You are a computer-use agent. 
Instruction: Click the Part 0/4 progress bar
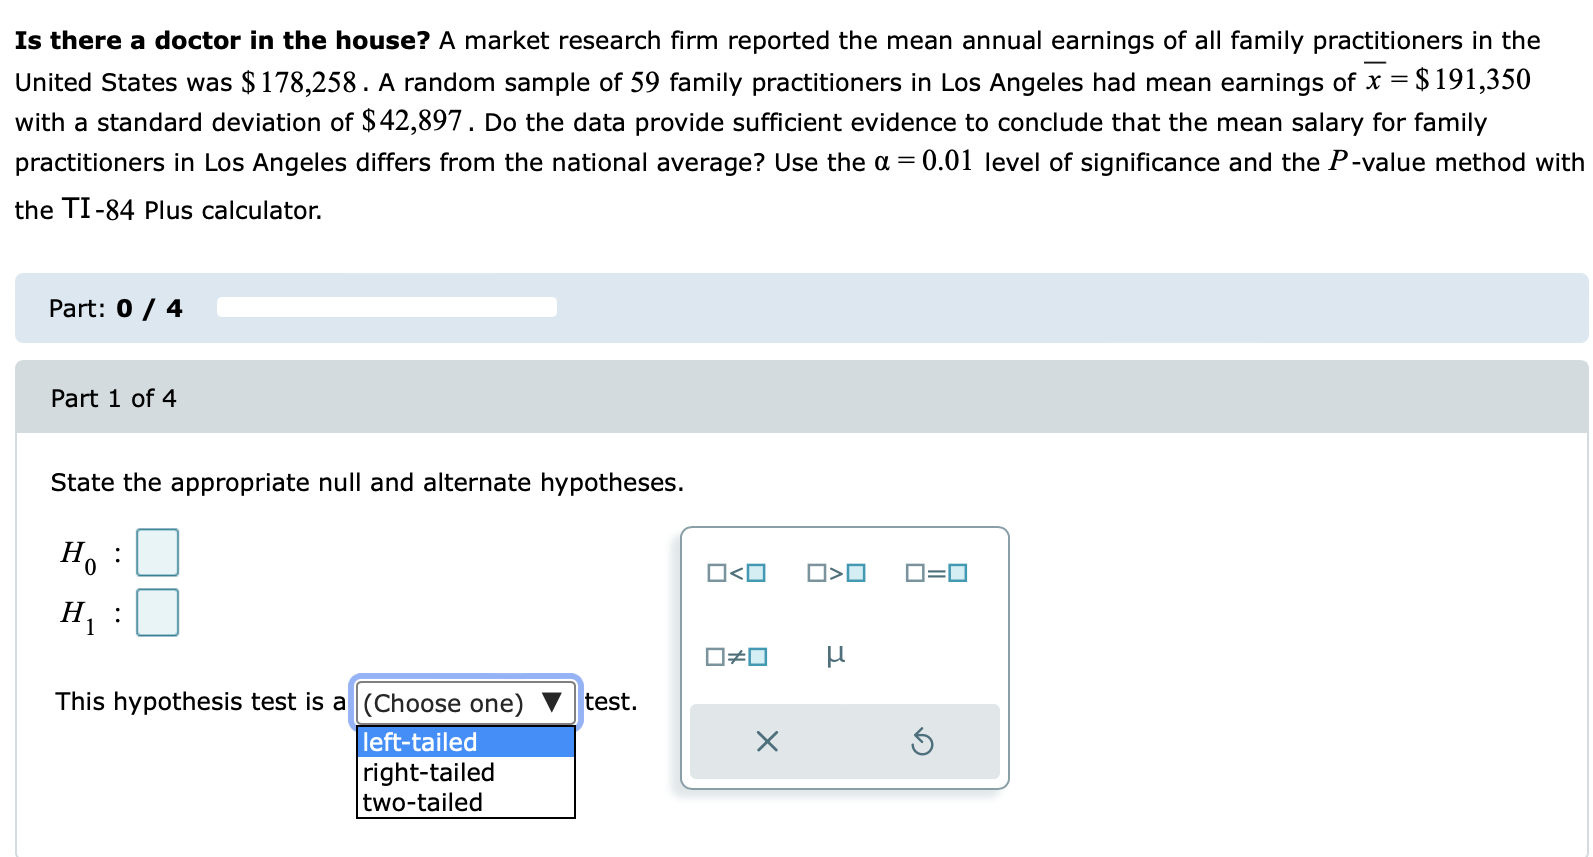[x=386, y=307]
